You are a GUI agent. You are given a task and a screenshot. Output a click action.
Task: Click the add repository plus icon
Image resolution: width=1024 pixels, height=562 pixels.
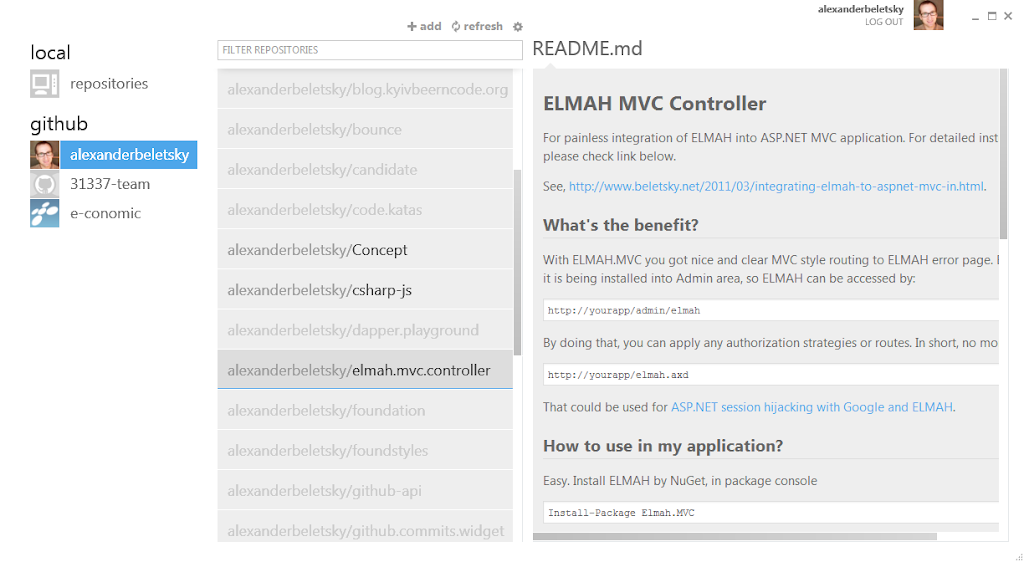(x=411, y=27)
